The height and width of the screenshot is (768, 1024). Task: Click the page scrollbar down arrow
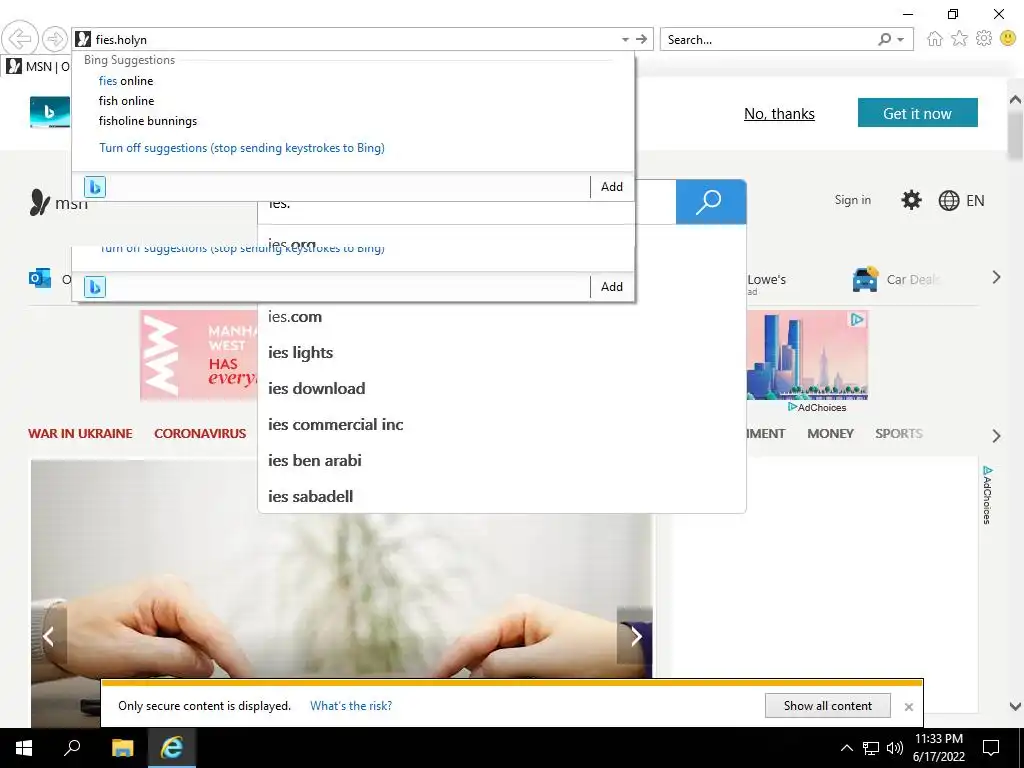coord(1015,706)
